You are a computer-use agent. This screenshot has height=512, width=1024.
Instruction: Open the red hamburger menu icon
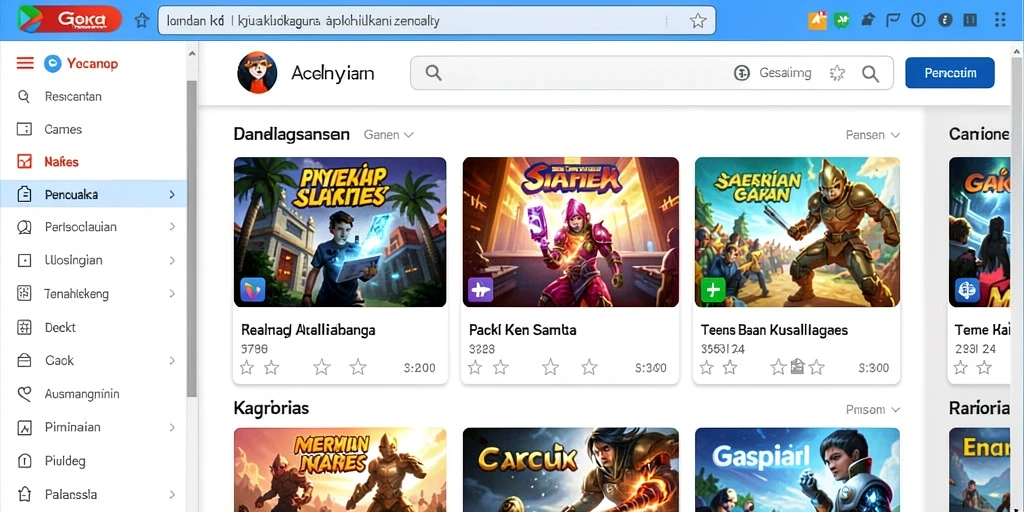click(25, 63)
